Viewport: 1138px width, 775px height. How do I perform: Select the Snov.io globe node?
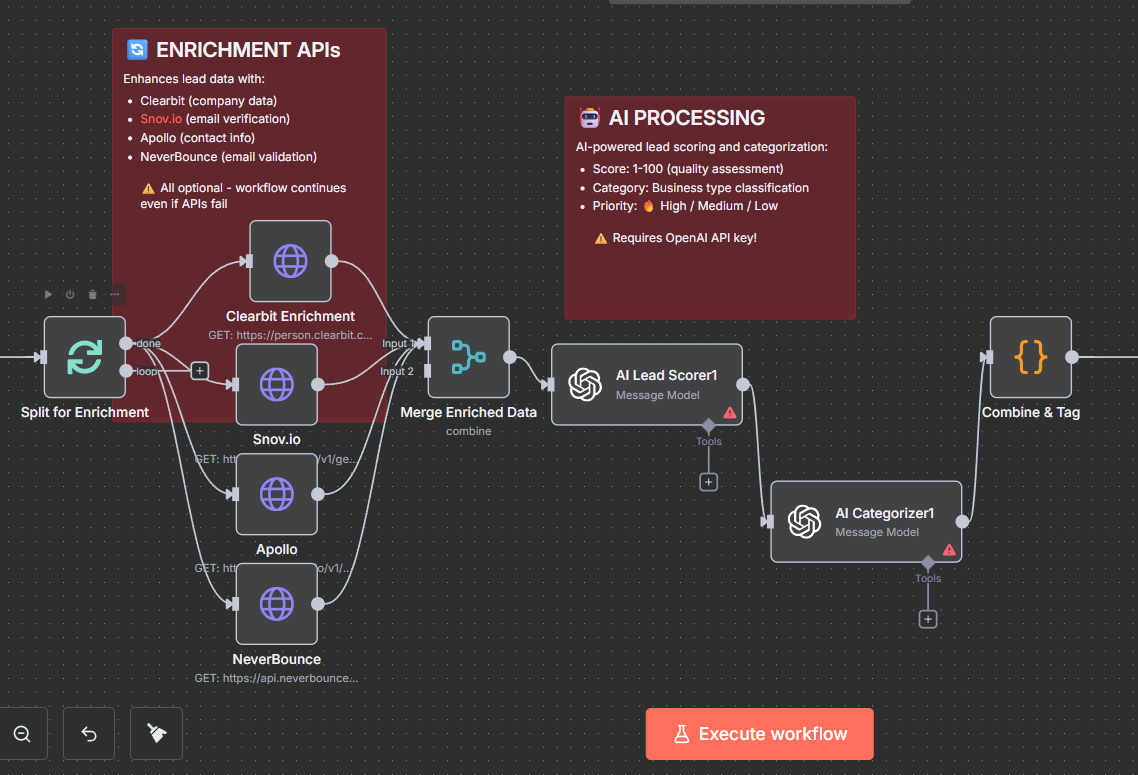point(277,385)
